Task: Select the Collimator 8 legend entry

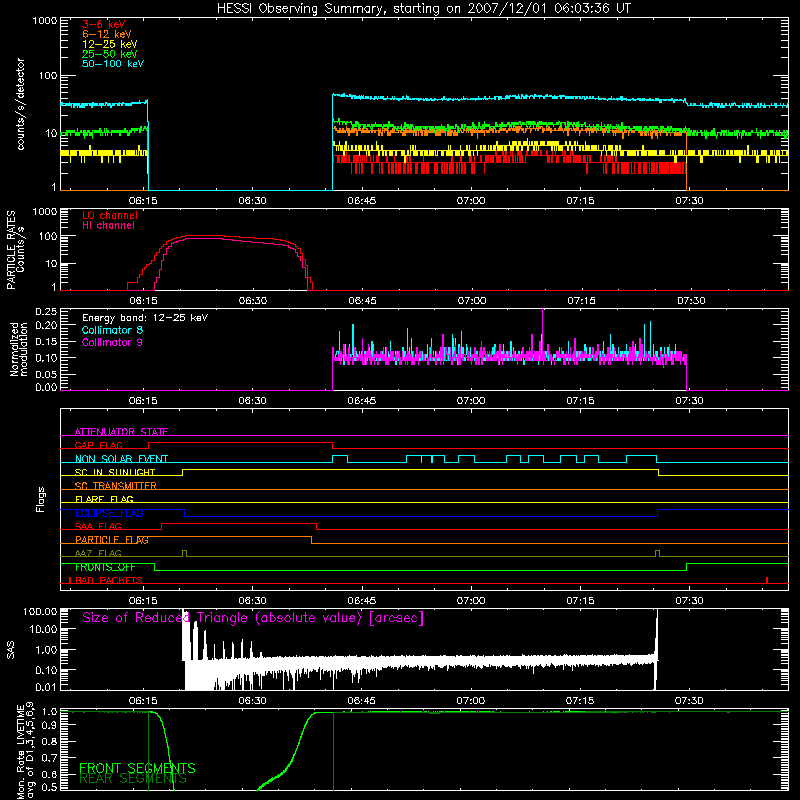Action: (112, 330)
